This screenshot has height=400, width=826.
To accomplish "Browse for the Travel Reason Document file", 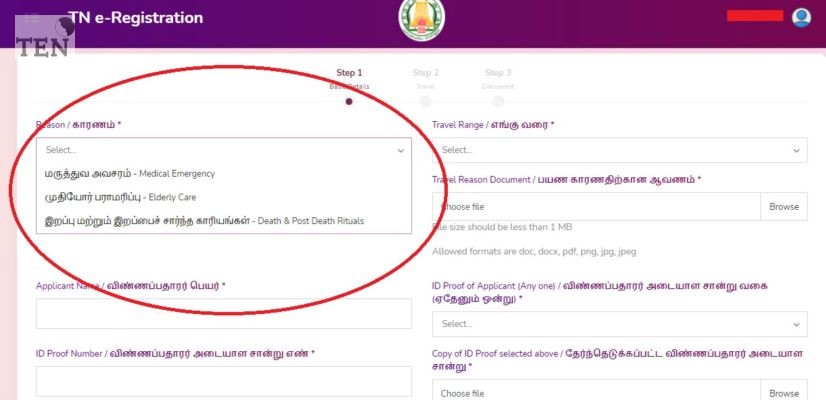I will [784, 207].
